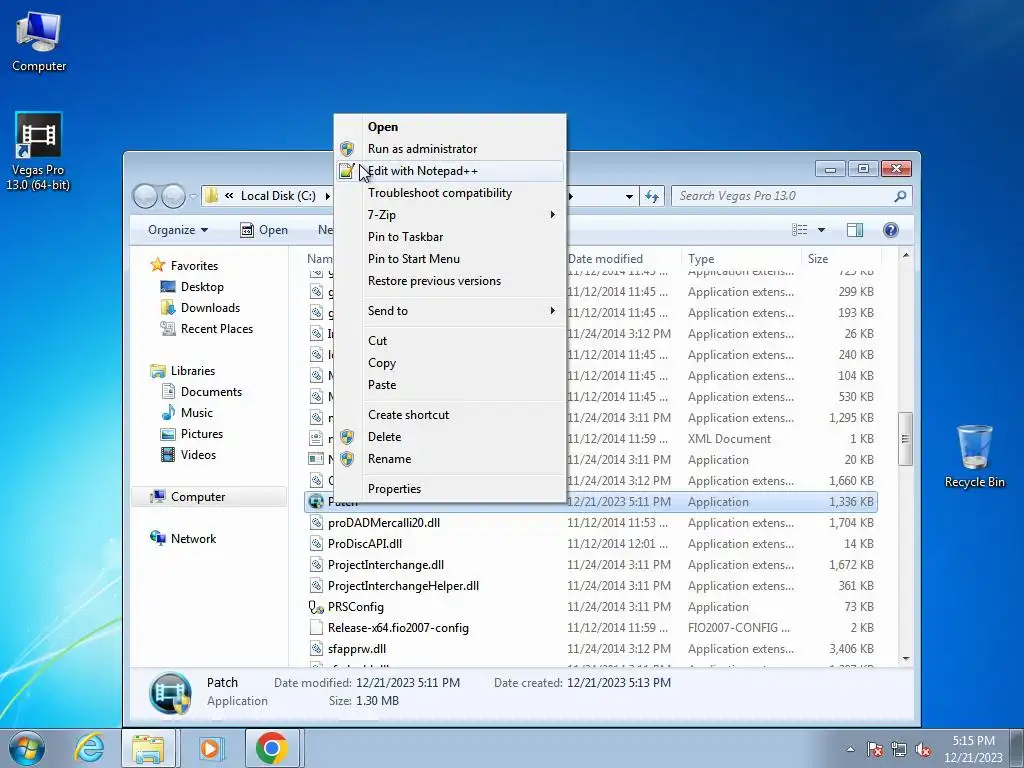This screenshot has height=768, width=1024.
Task: Select the PRSConfig application icon
Action: coord(316,607)
